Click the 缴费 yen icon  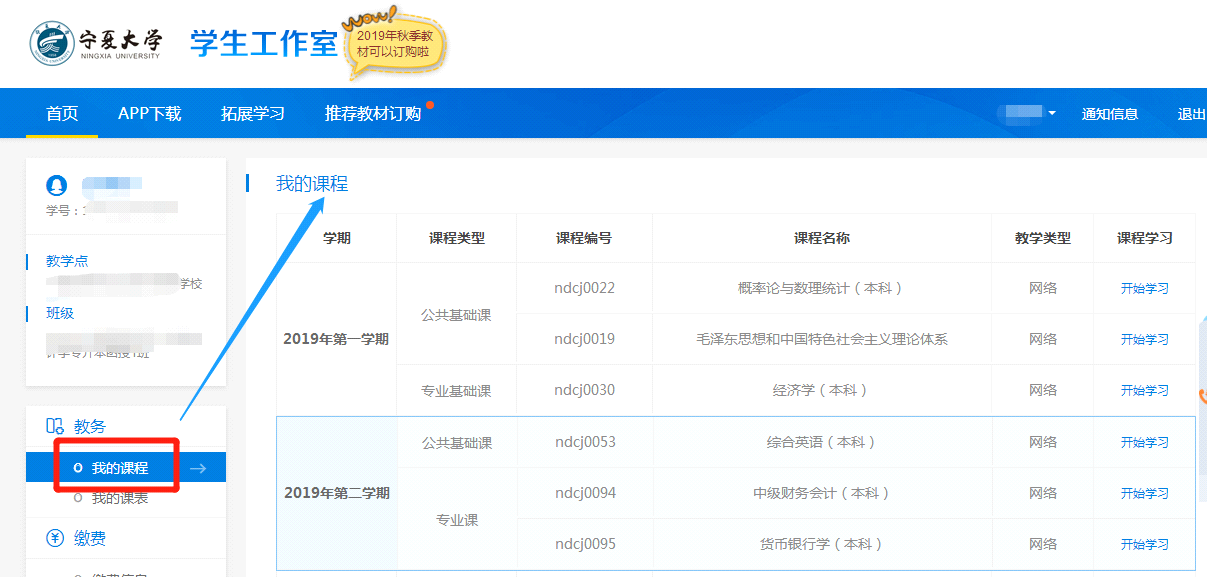(55, 539)
